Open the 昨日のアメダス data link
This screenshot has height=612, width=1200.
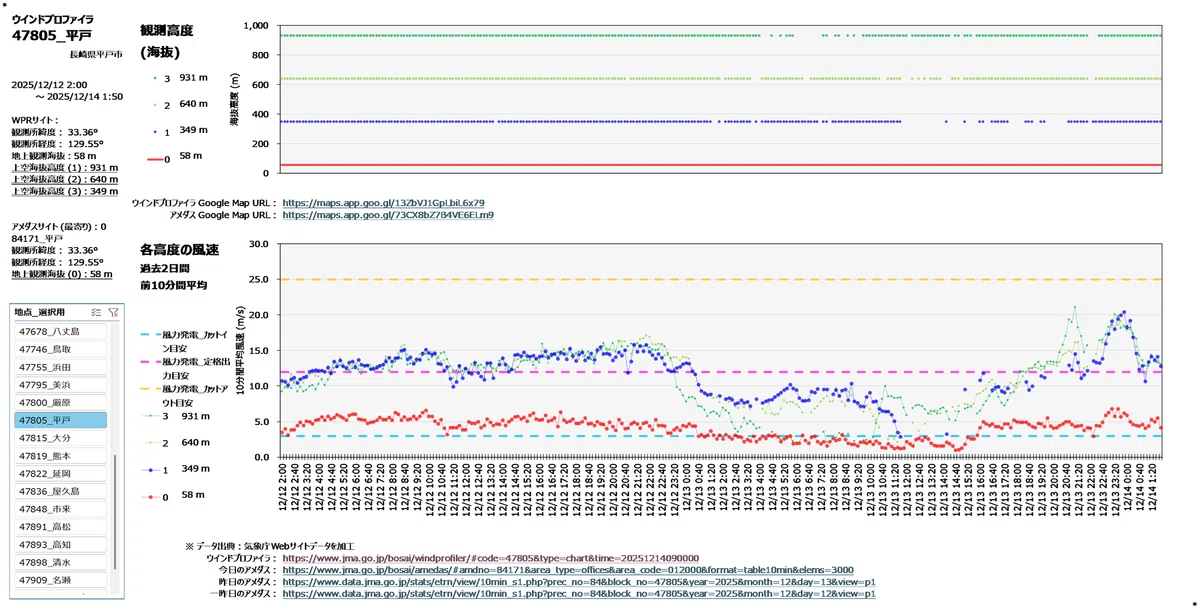pyautogui.click(x=579, y=582)
